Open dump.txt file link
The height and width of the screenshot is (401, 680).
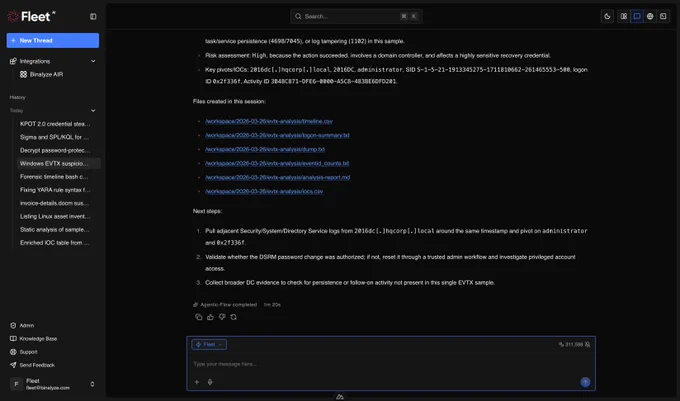point(265,149)
